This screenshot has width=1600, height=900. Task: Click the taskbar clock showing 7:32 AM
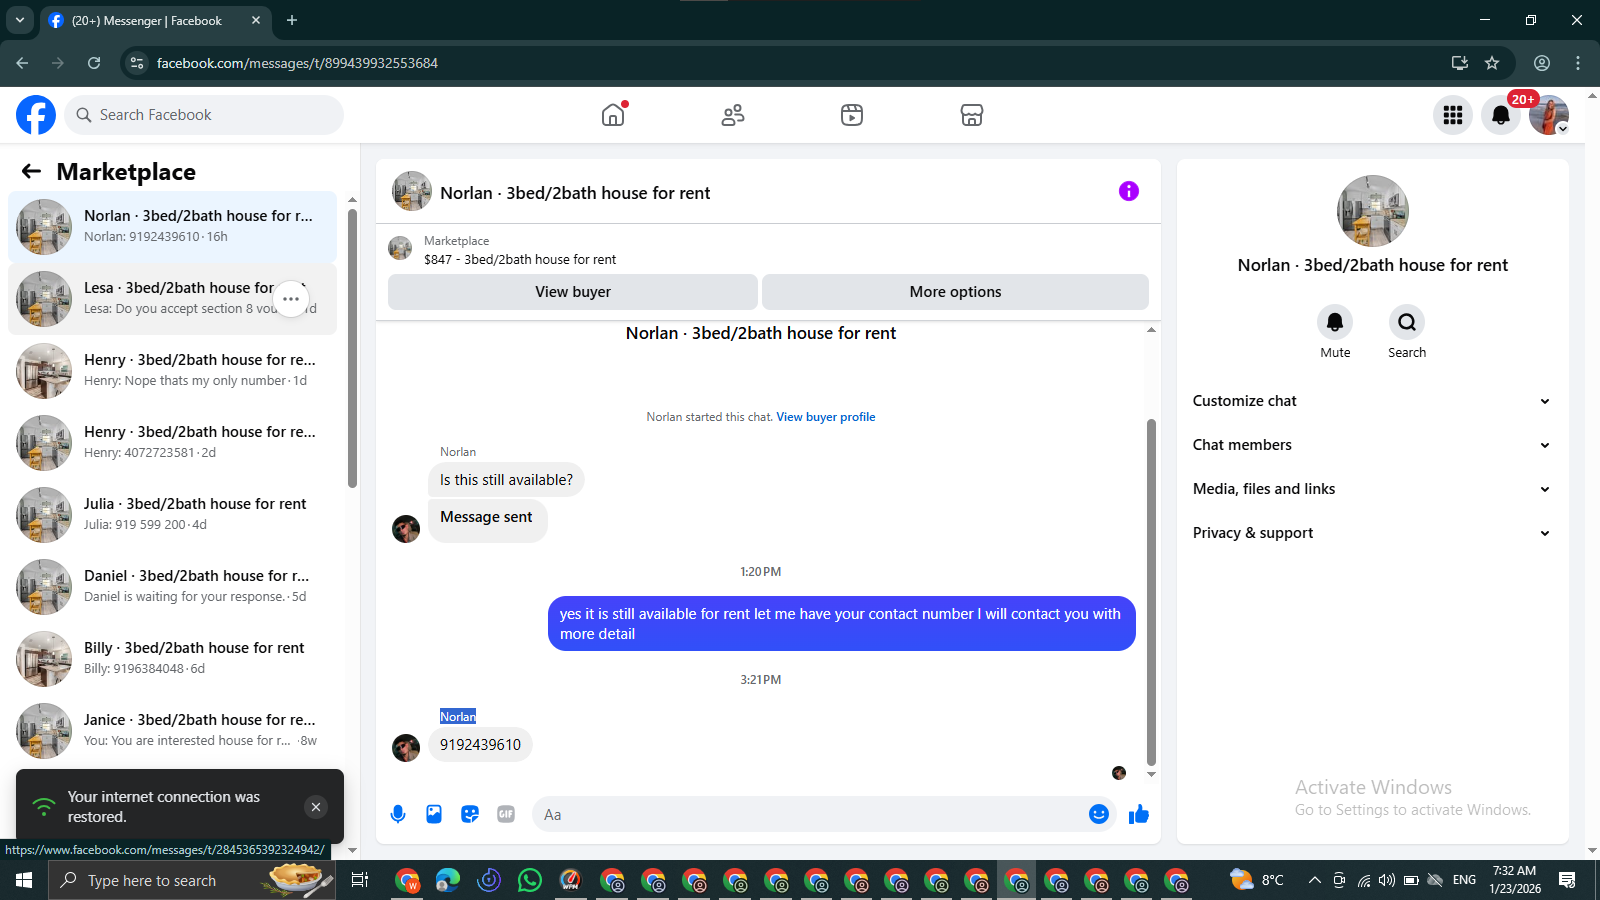click(1515, 880)
